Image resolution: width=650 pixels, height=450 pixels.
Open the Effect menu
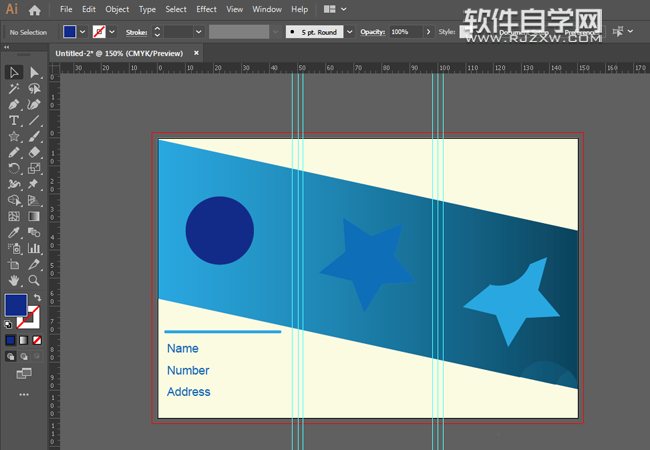pos(206,9)
